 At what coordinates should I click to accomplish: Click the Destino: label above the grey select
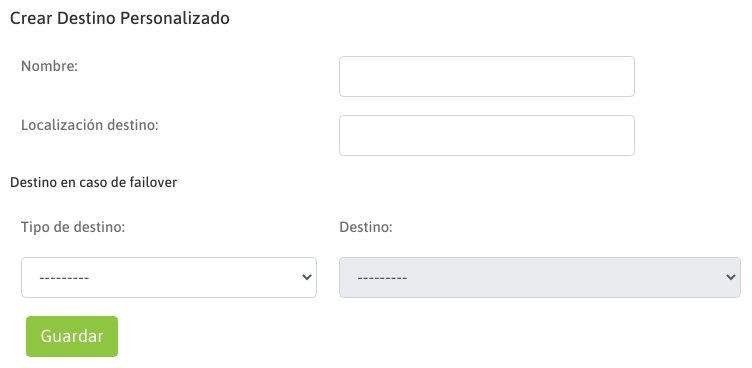tap(365, 227)
